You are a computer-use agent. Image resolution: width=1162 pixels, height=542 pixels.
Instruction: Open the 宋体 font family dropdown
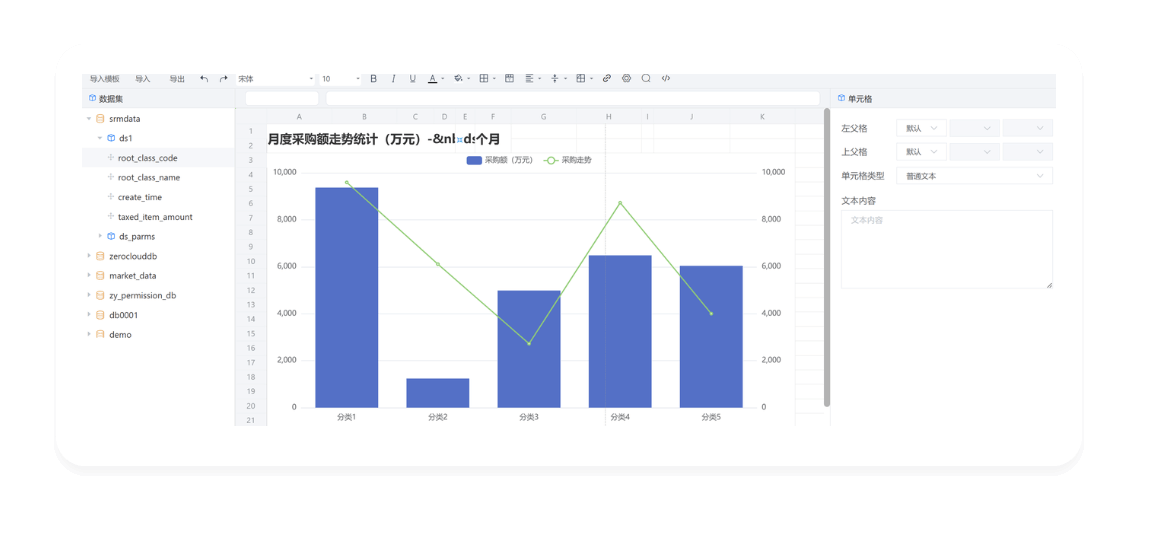(275, 78)
